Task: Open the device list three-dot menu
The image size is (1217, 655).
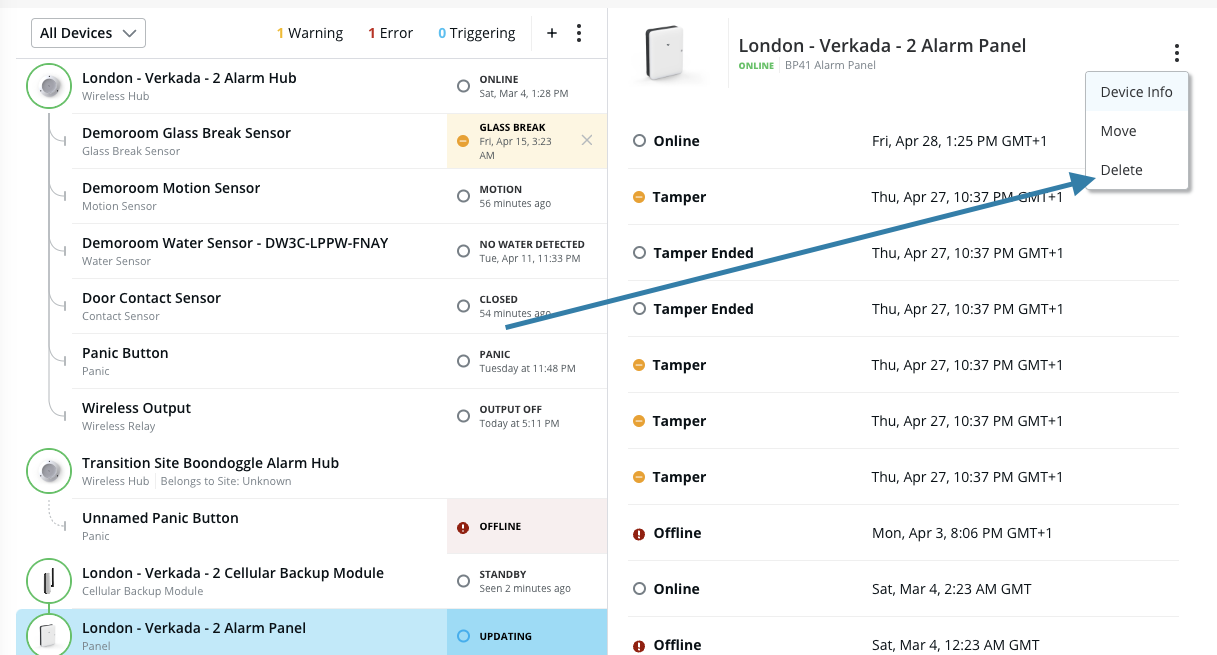Action: pyautogui.click(x=578, y=33)
